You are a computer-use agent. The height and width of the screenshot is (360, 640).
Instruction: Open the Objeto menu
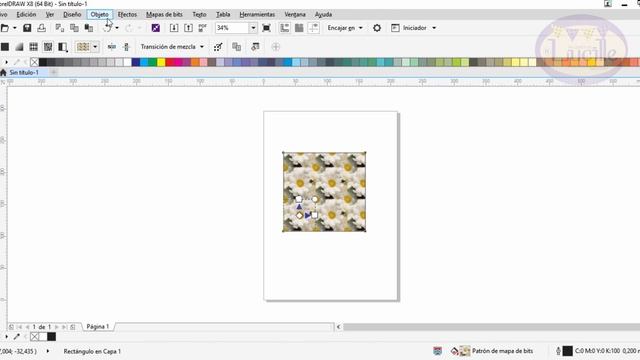pos(100,14)
